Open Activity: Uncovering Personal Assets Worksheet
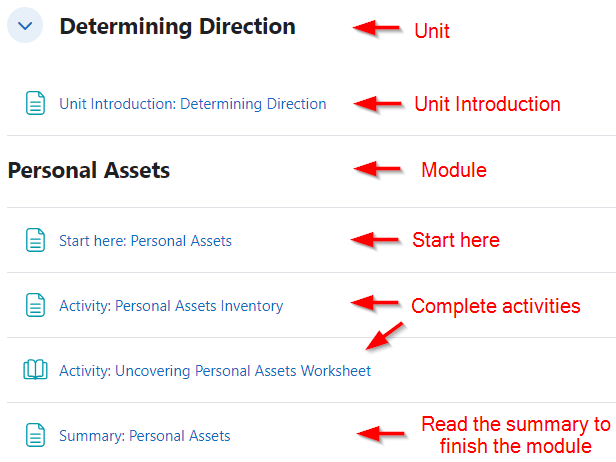 tap(215, 371)
